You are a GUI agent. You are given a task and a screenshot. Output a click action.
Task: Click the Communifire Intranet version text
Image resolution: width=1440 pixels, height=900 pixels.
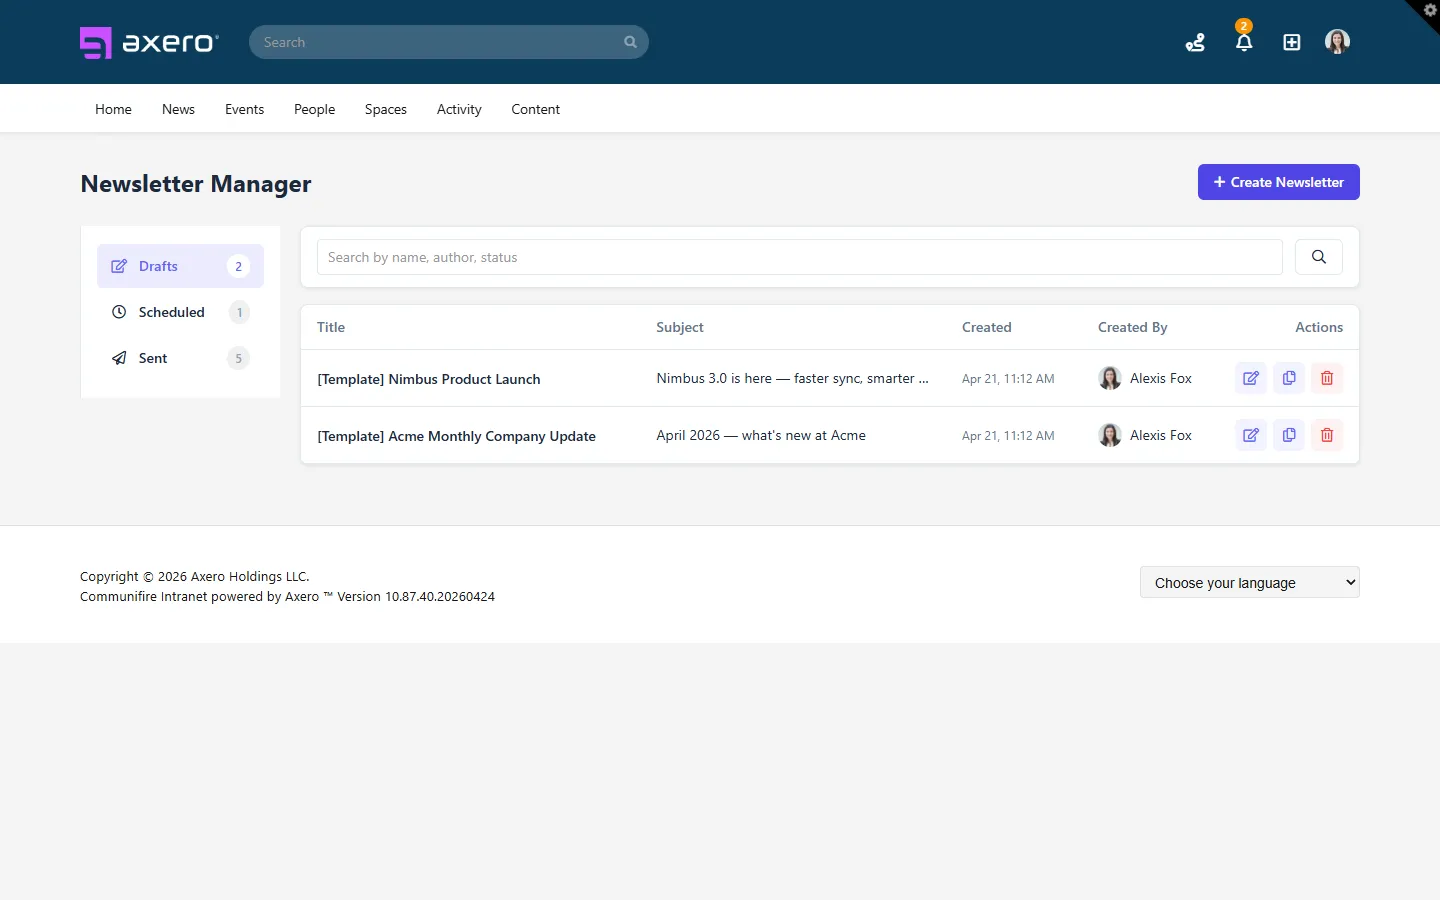point(287,596)
